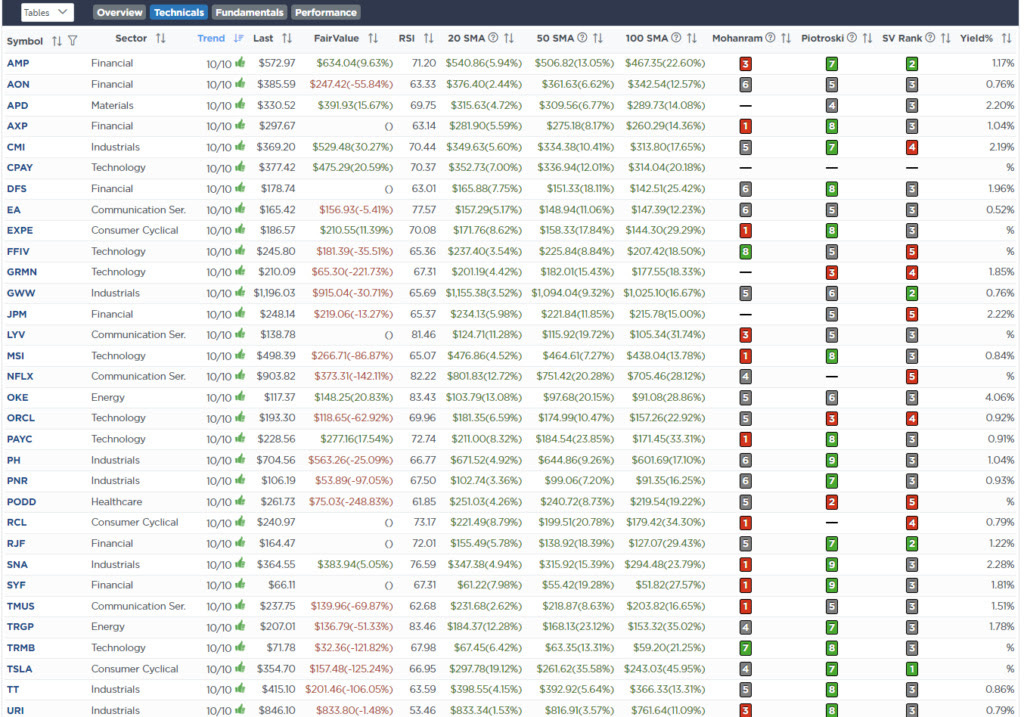Sort by Yield% column arrows
The width and height of the screenshot is (1024, 717).
coord(1006,39)
